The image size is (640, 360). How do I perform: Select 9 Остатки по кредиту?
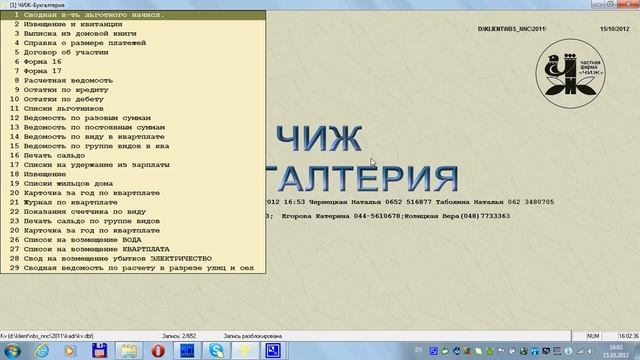pos(133,90)
